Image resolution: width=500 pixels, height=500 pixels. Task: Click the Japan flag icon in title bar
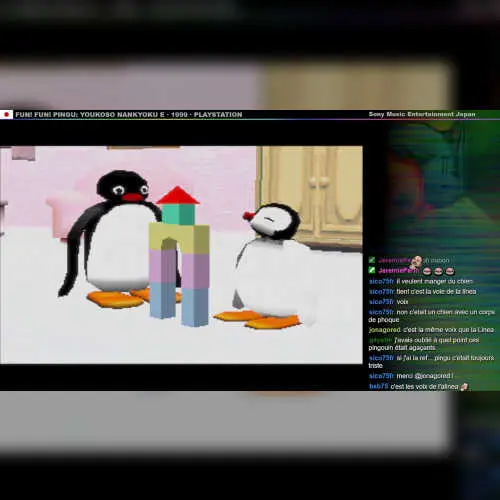click(6, 114)
